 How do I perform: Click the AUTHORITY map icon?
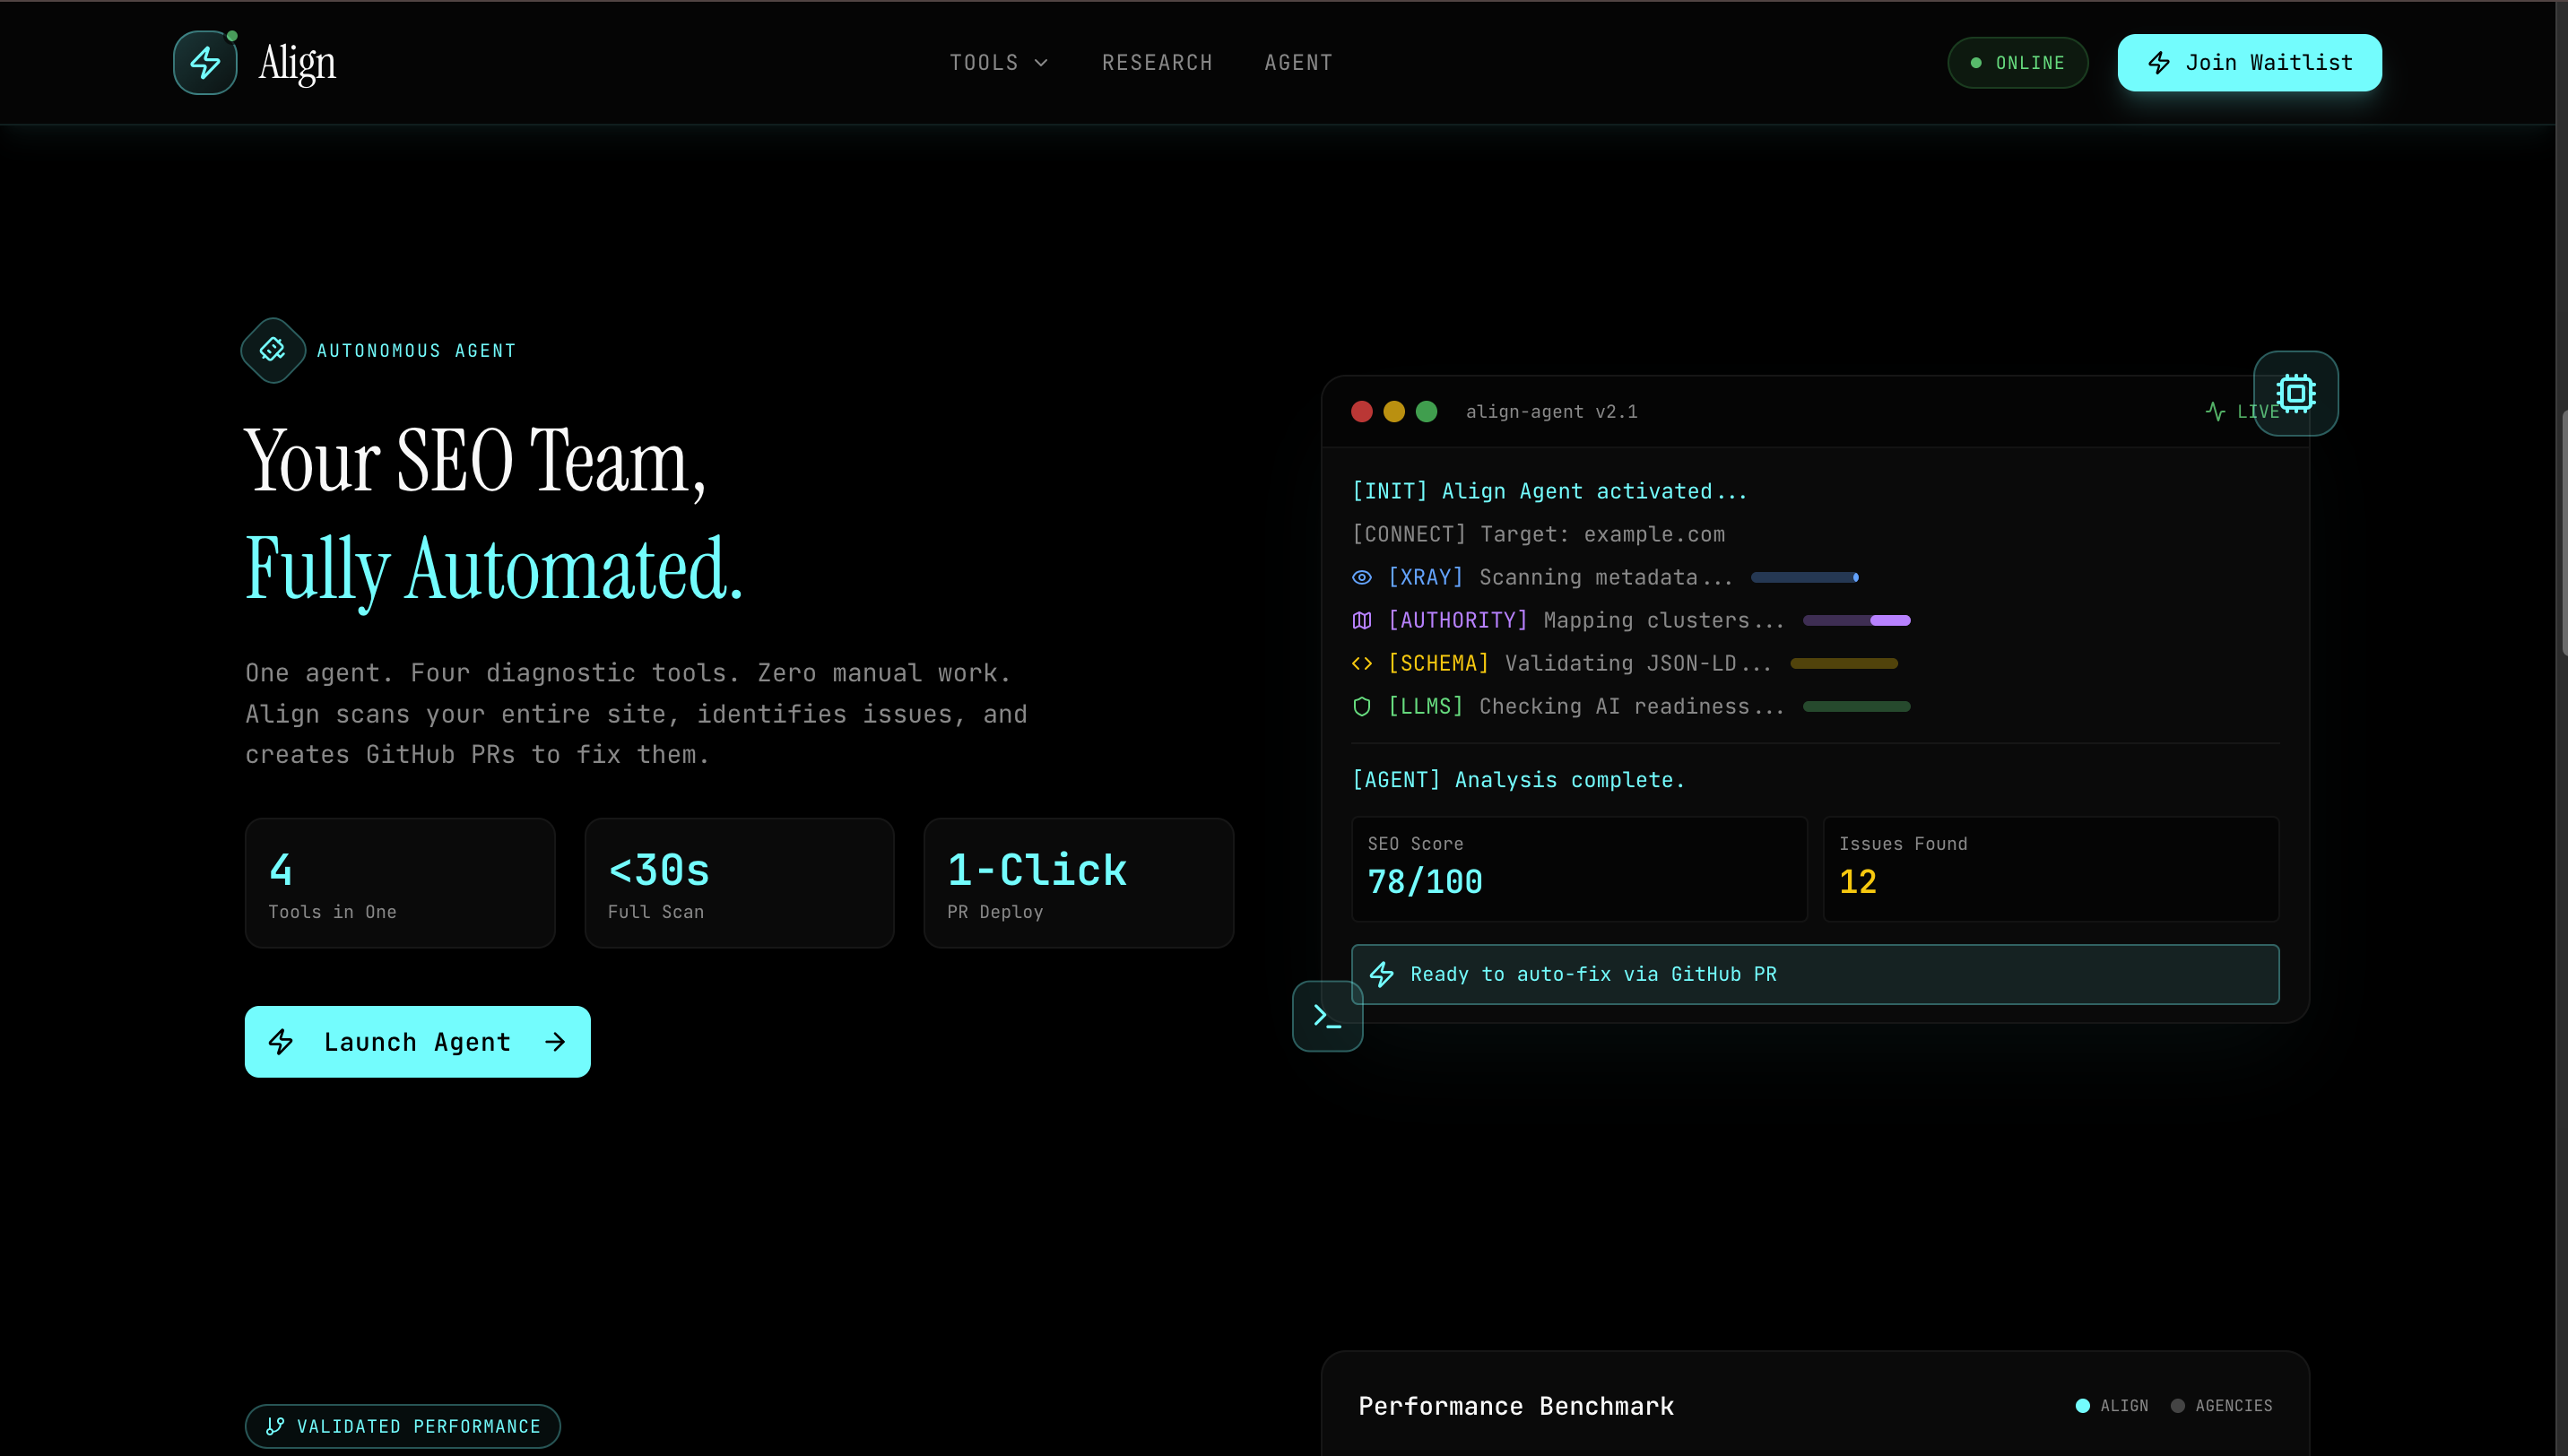[1361, 620]
